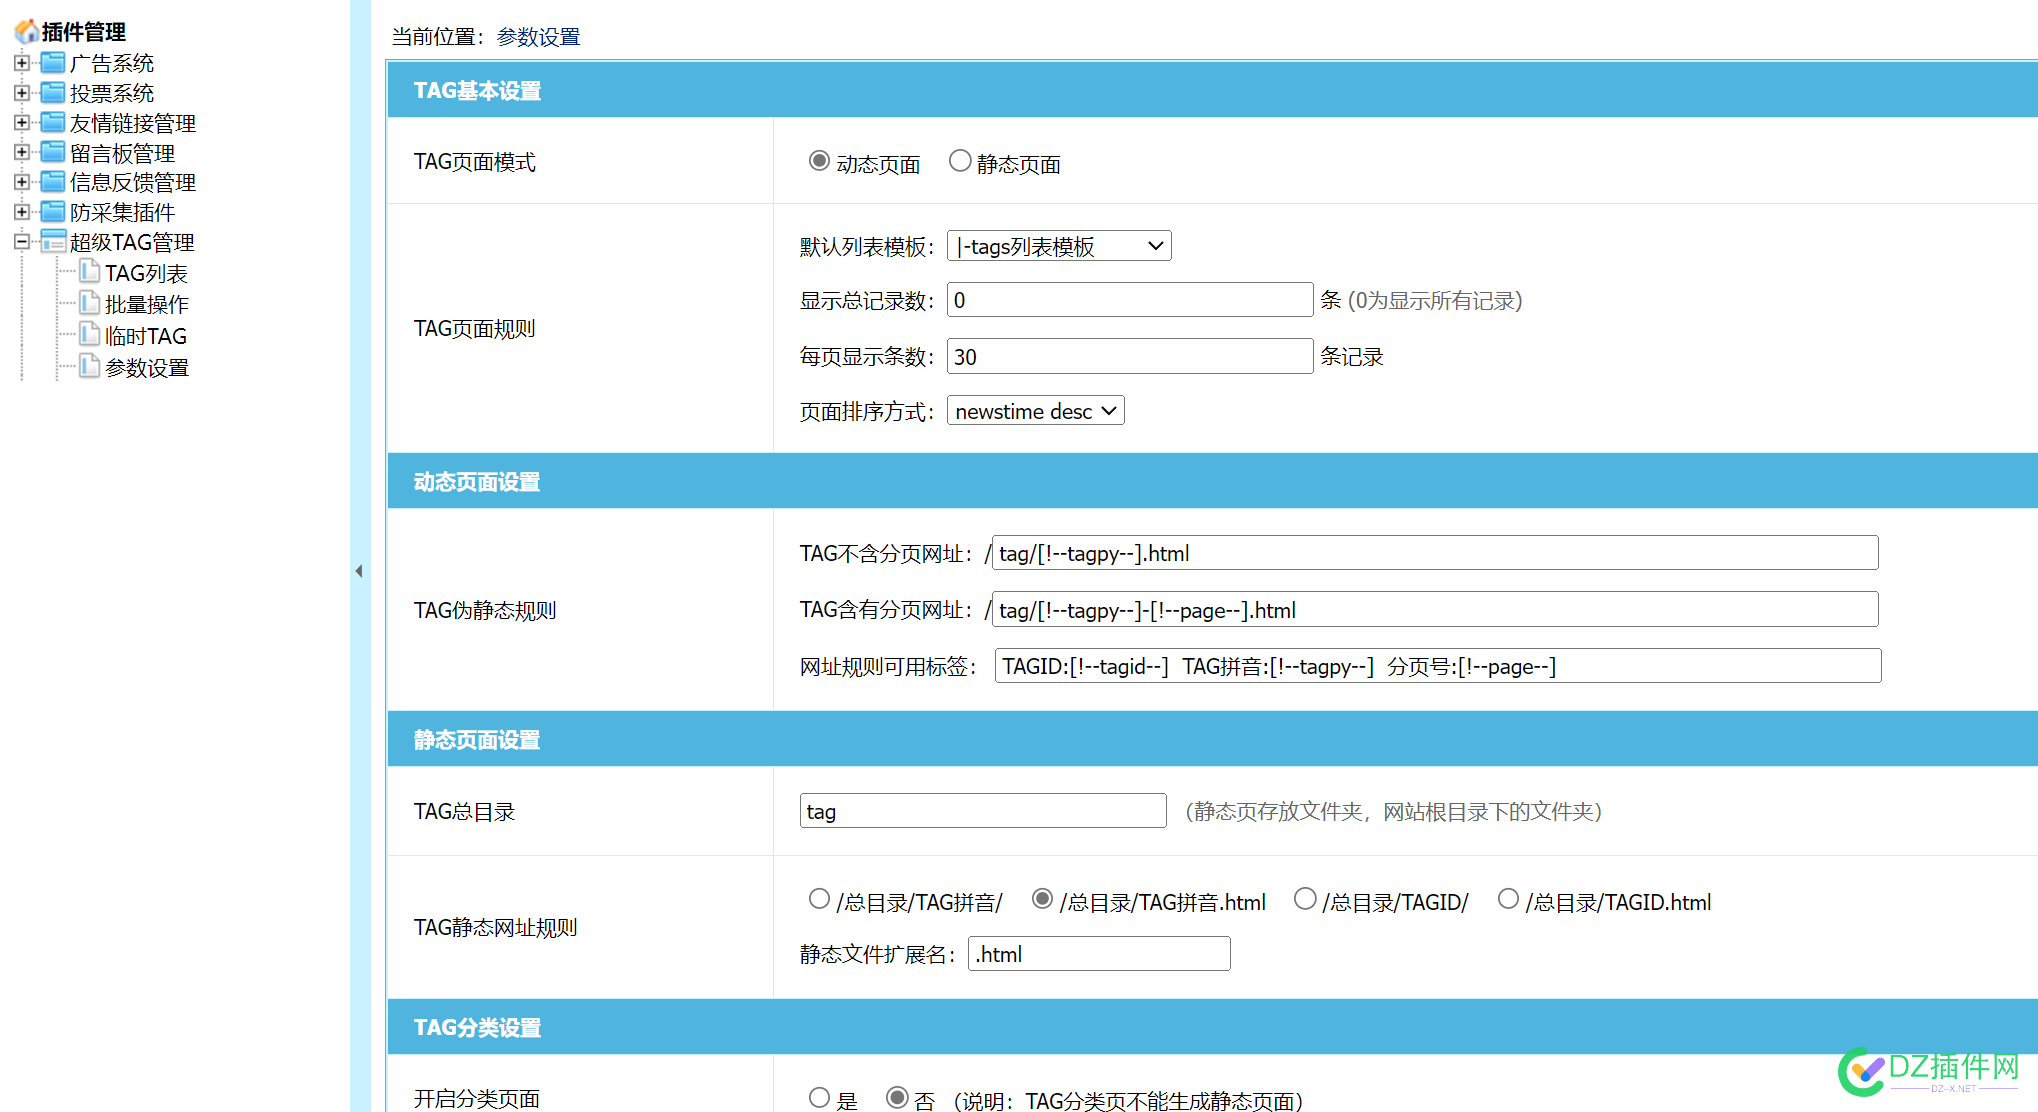This screenshot has height=1112, width=2038.
Task: Click the 每页显示条数 input field
Action: (x=1130, y=356)
